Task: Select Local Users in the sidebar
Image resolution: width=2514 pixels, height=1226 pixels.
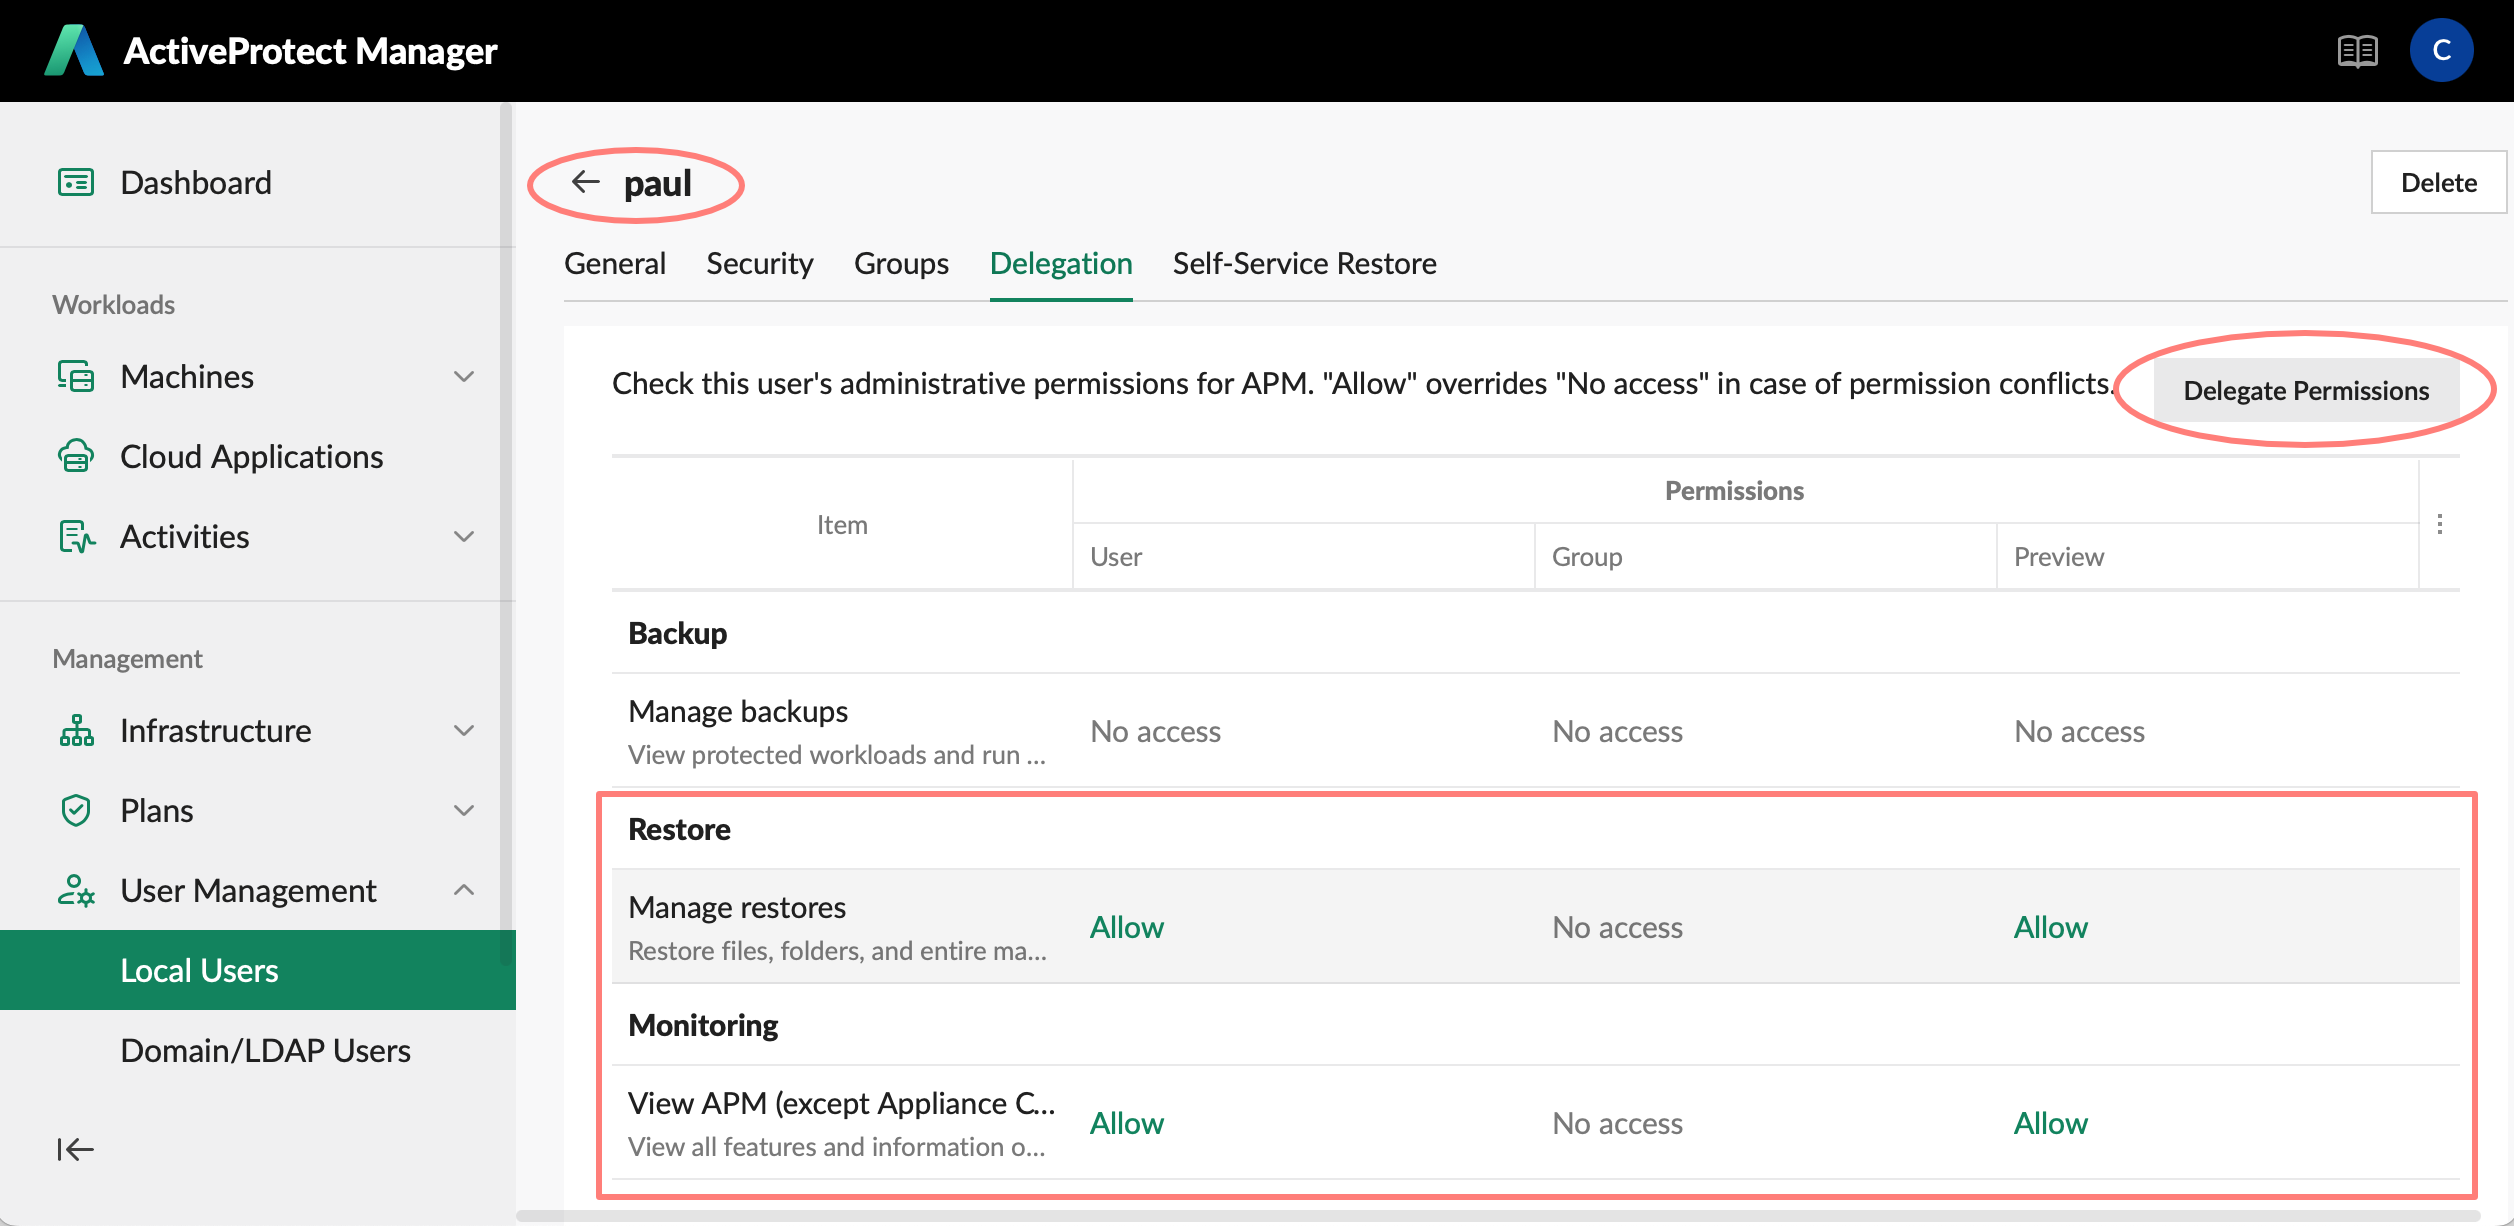Action: [258, 970]
